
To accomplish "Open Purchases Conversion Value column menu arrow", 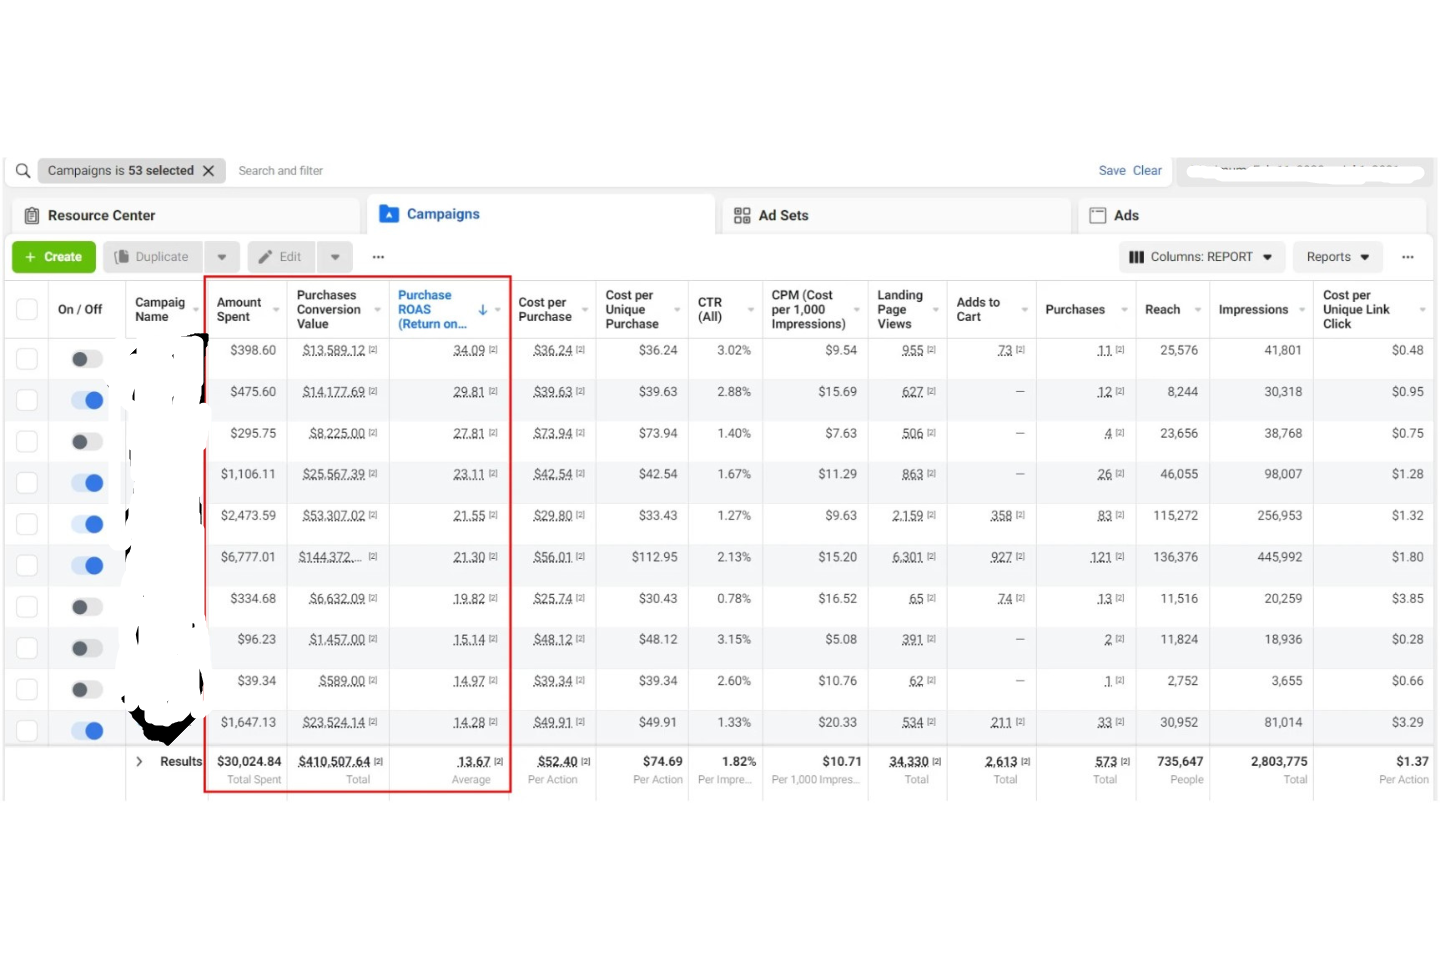I will pyautogui.click(x=377, y=310).
